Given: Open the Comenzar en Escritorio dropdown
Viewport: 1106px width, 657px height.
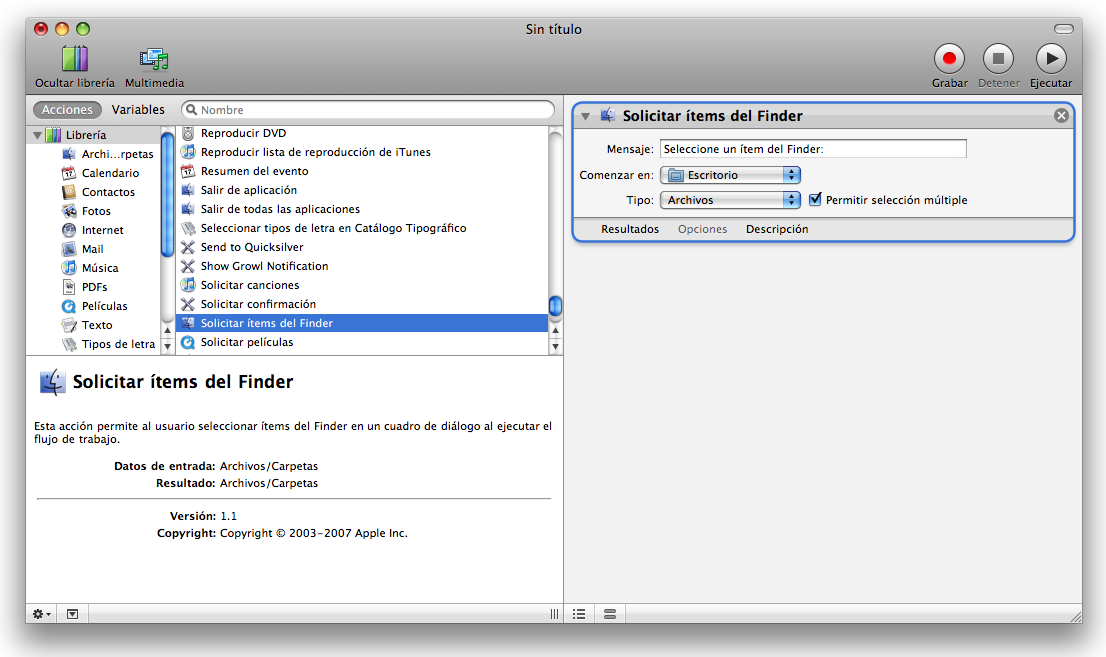Looking at the screenshot, I should 730,175.
